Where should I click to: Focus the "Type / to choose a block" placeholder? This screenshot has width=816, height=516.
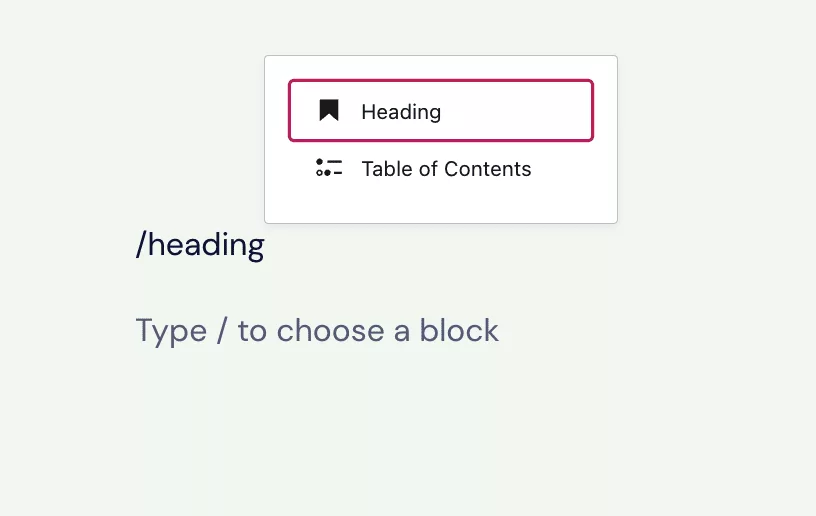[x=317, y=330]
